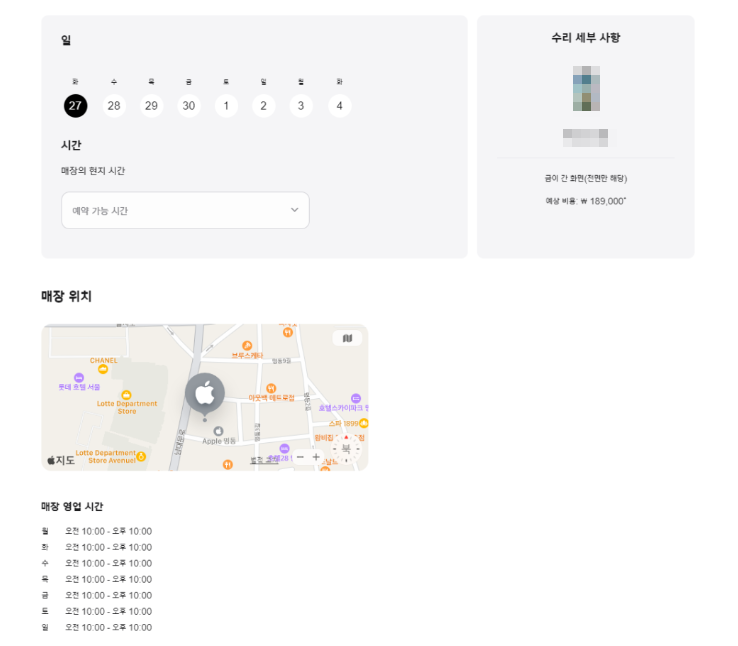The height and width of the screenshot is (646, 738).
Task: Click the chevron in the time selector
Action: click(x=294, y=210)
